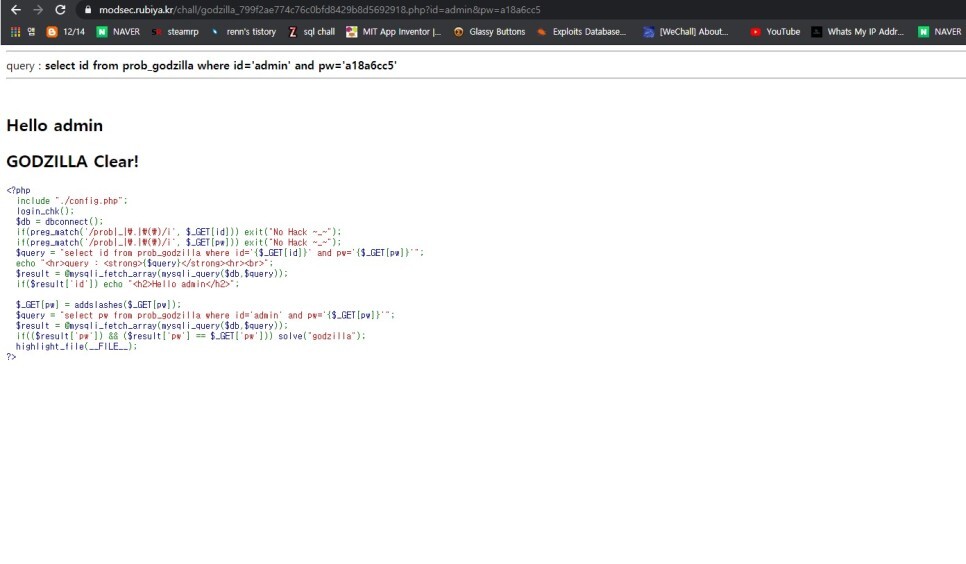
Task: Click the query text select id from prob_godzilla
Action: pyautogui.click(x=221, y=65)
